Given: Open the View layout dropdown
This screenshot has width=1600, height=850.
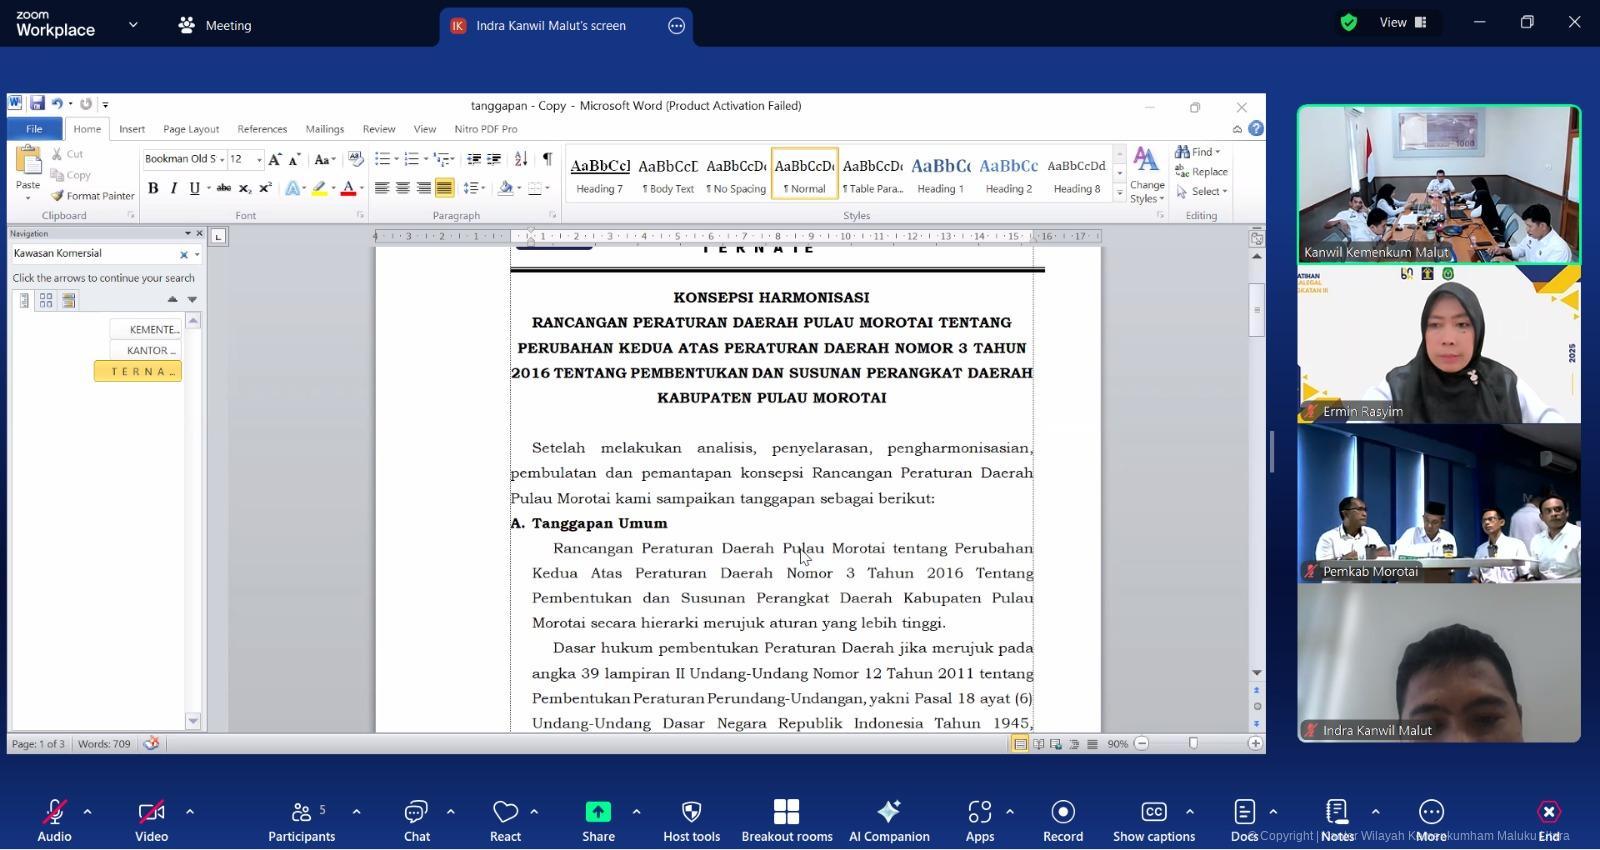Looking at the screenshot, I should click(x=1402, y=23).
